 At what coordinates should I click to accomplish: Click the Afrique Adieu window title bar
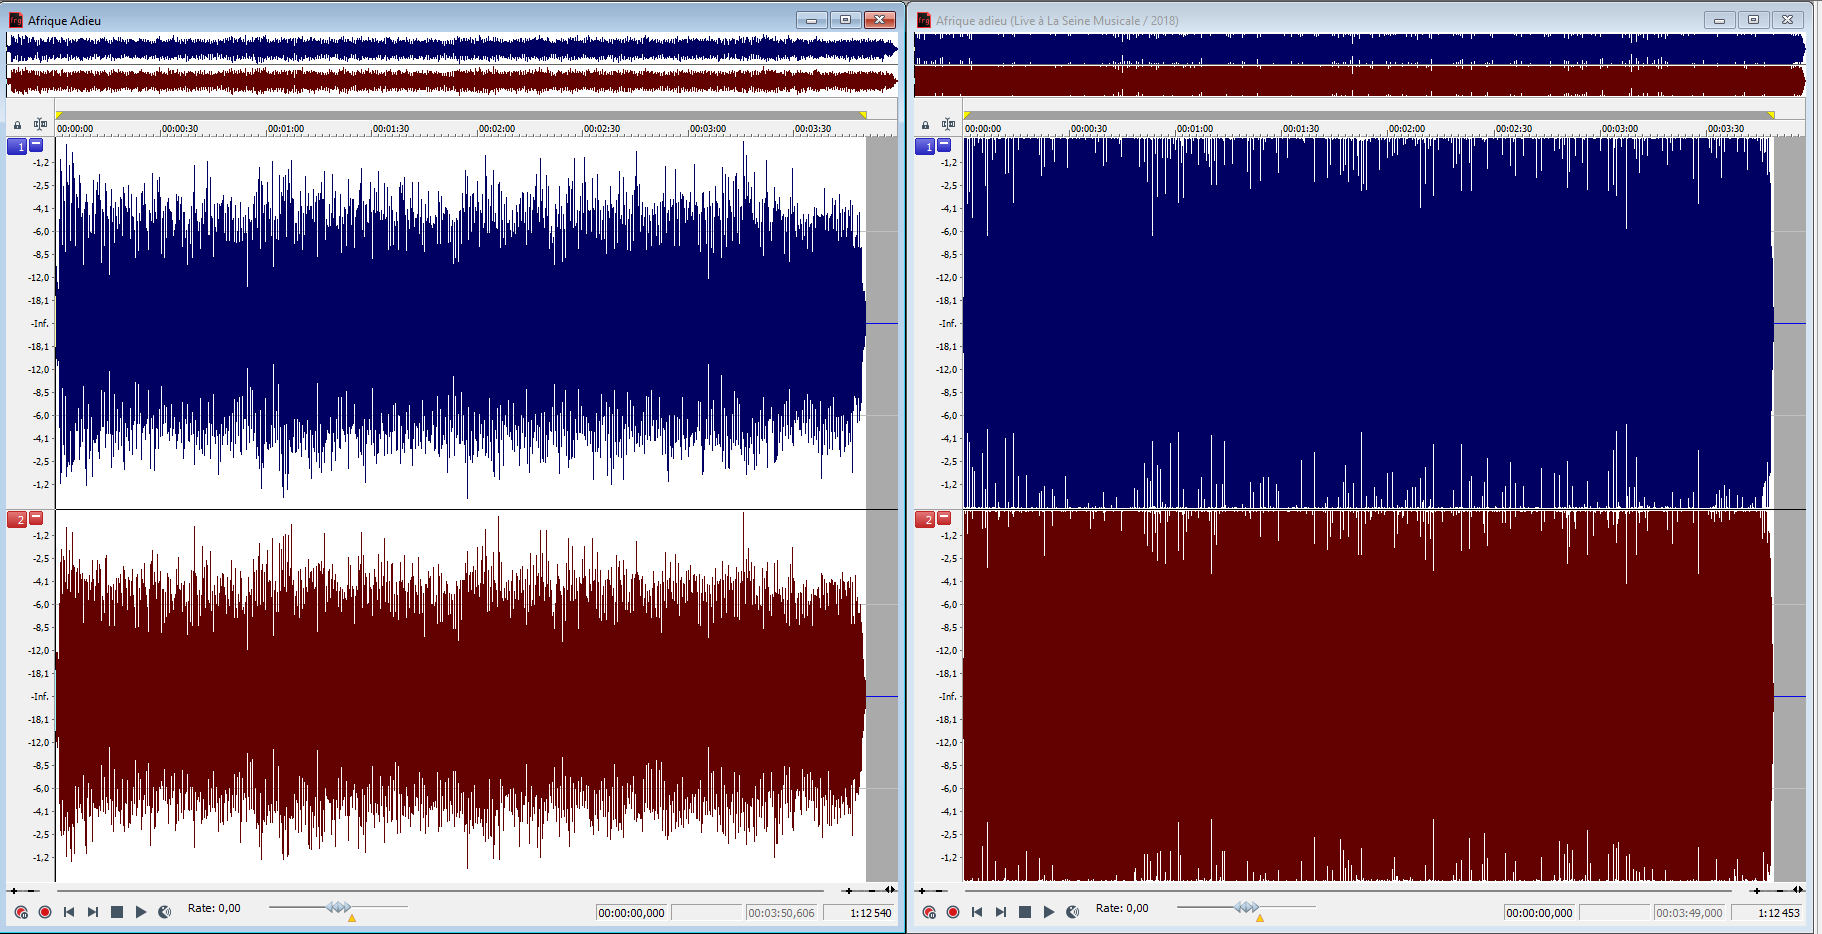pyautogui.click(x=400, y=20)
